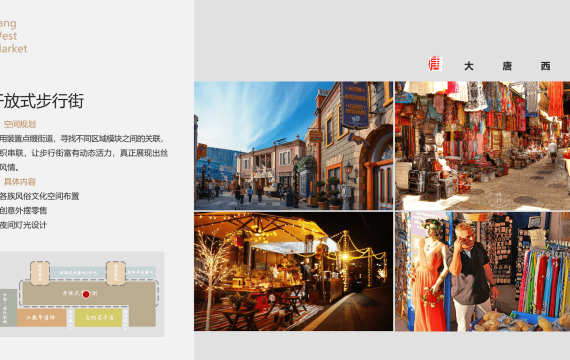
Task: Open the mannequin and man shop photo
Action: point(482,272)
